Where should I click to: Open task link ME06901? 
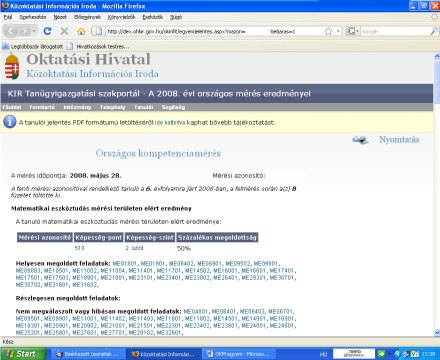[210, 264]
